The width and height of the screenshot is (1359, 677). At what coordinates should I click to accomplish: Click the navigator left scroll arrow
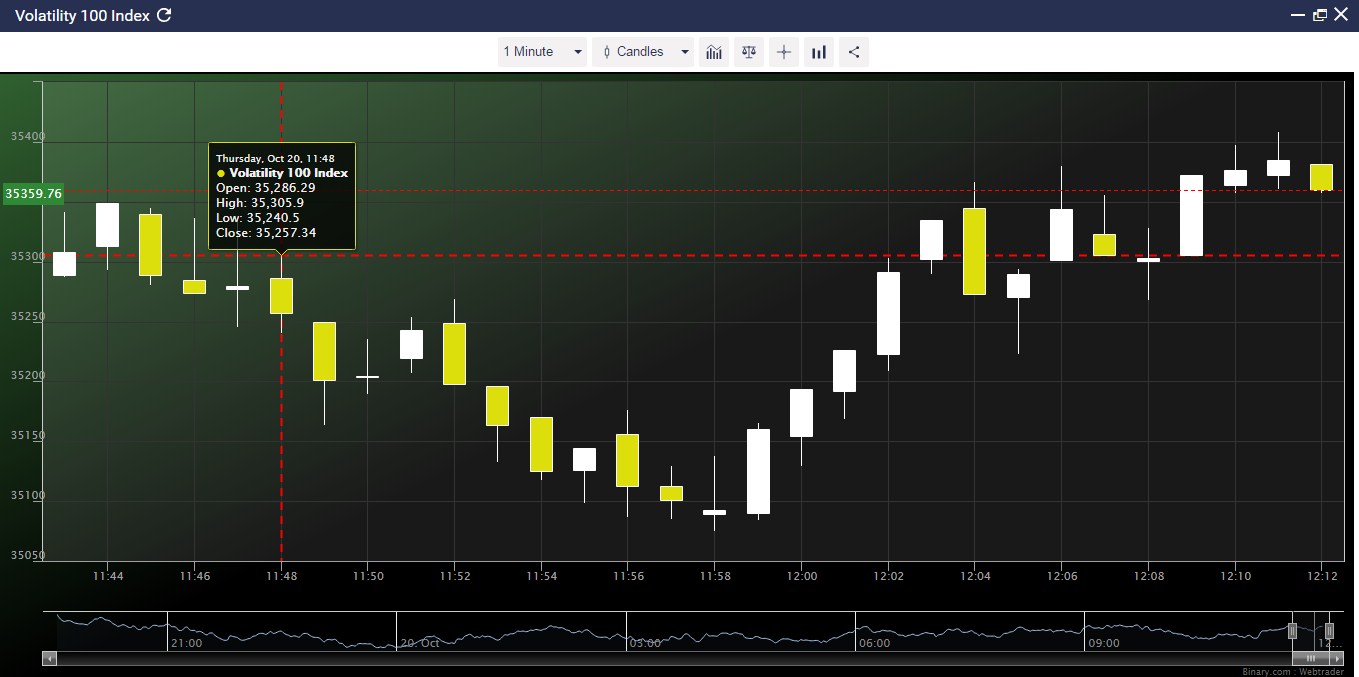click(x=50, y=659)
